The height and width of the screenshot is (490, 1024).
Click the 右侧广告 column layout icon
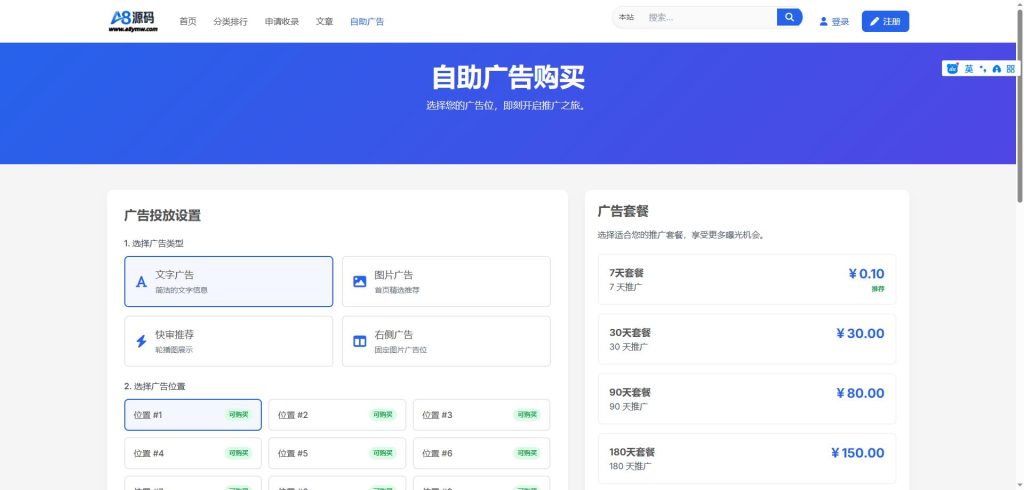tap(359, 341)
